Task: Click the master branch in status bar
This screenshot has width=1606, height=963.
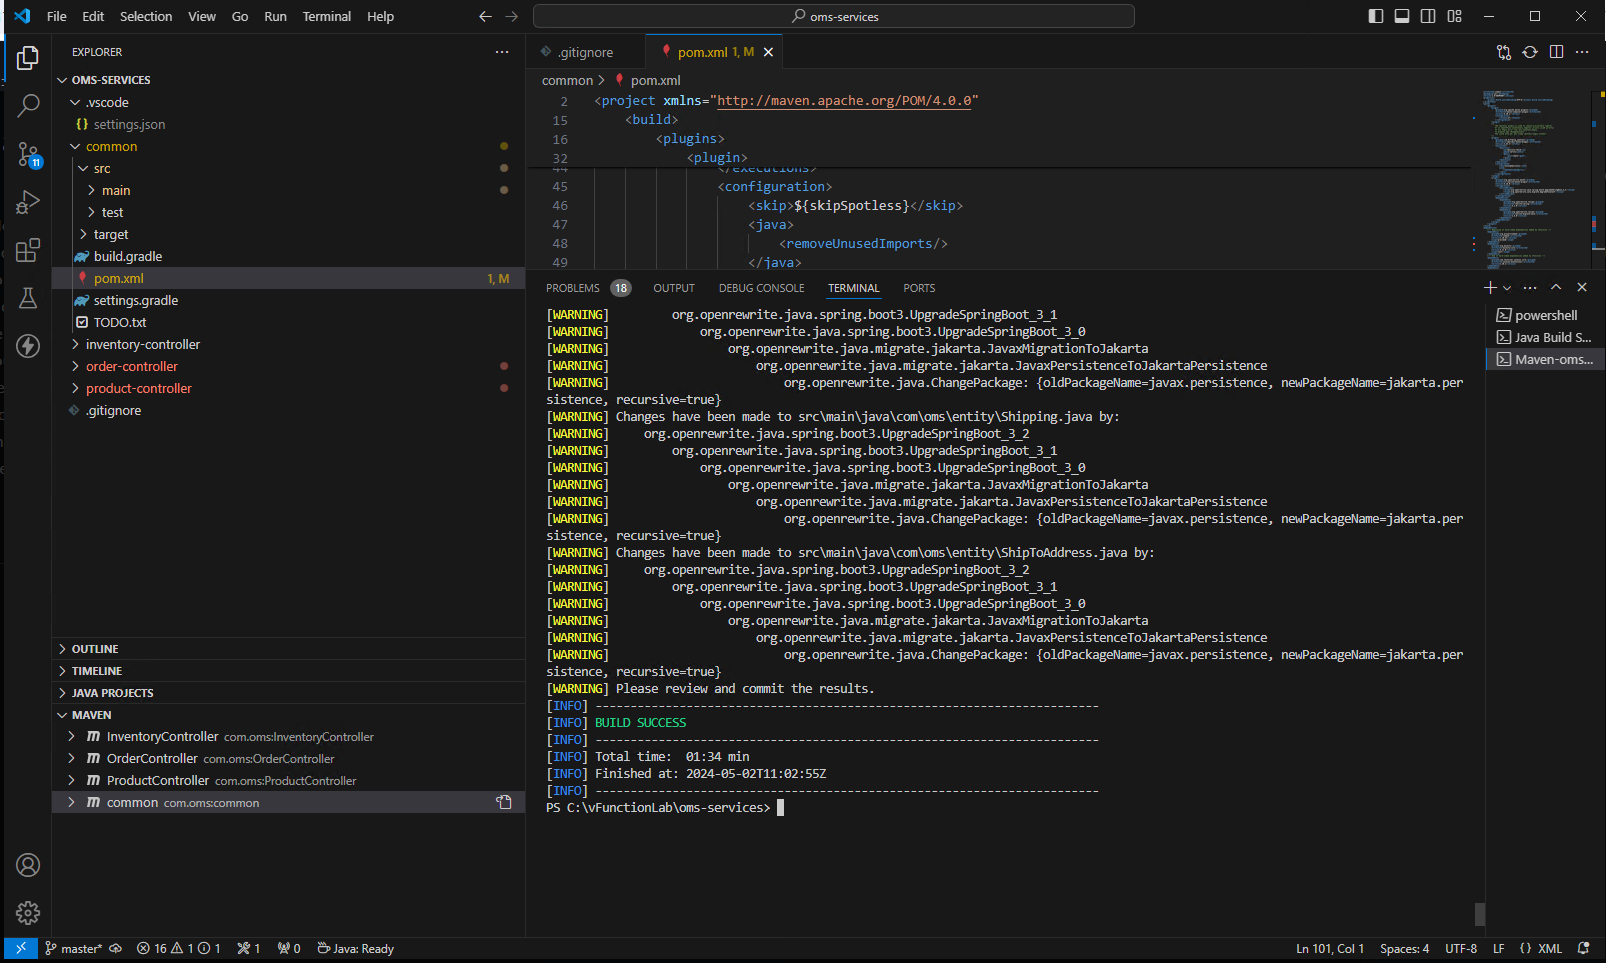Action: click(x=73, y=948)
